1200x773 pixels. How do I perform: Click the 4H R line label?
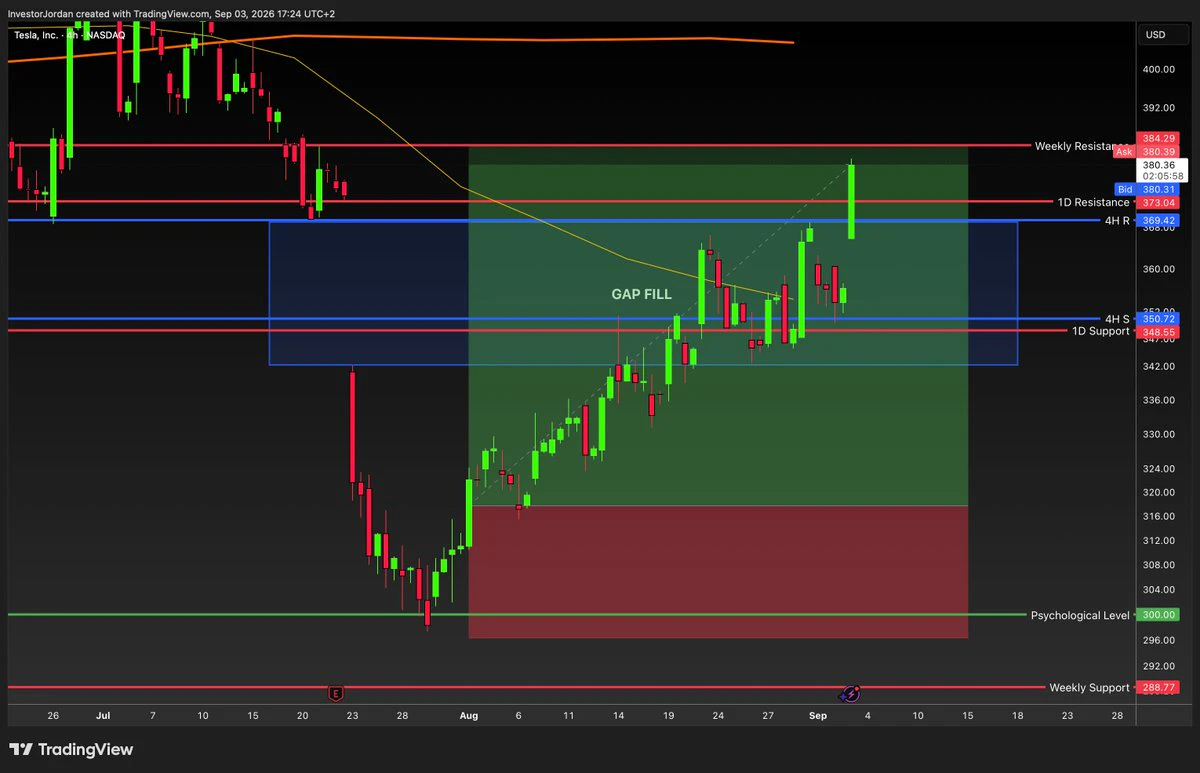click(x=1117, y=220)
